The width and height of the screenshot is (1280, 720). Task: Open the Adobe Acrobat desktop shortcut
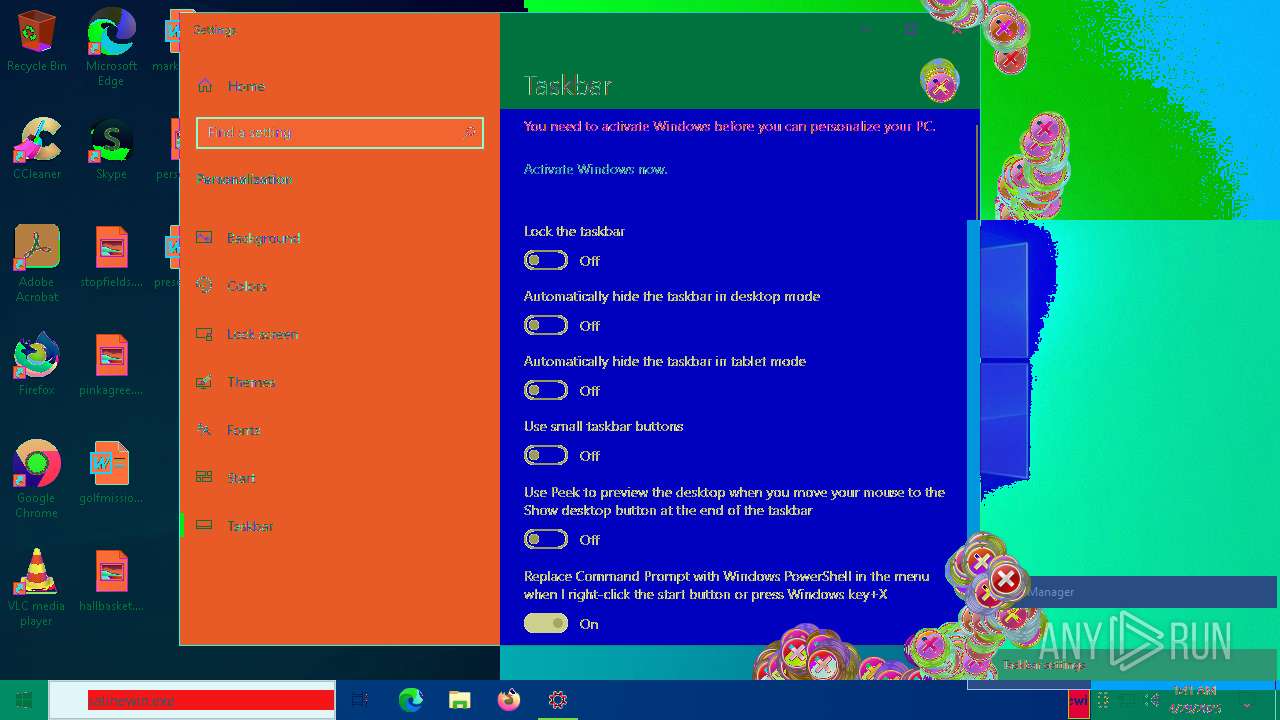click(x=37, y=264)
